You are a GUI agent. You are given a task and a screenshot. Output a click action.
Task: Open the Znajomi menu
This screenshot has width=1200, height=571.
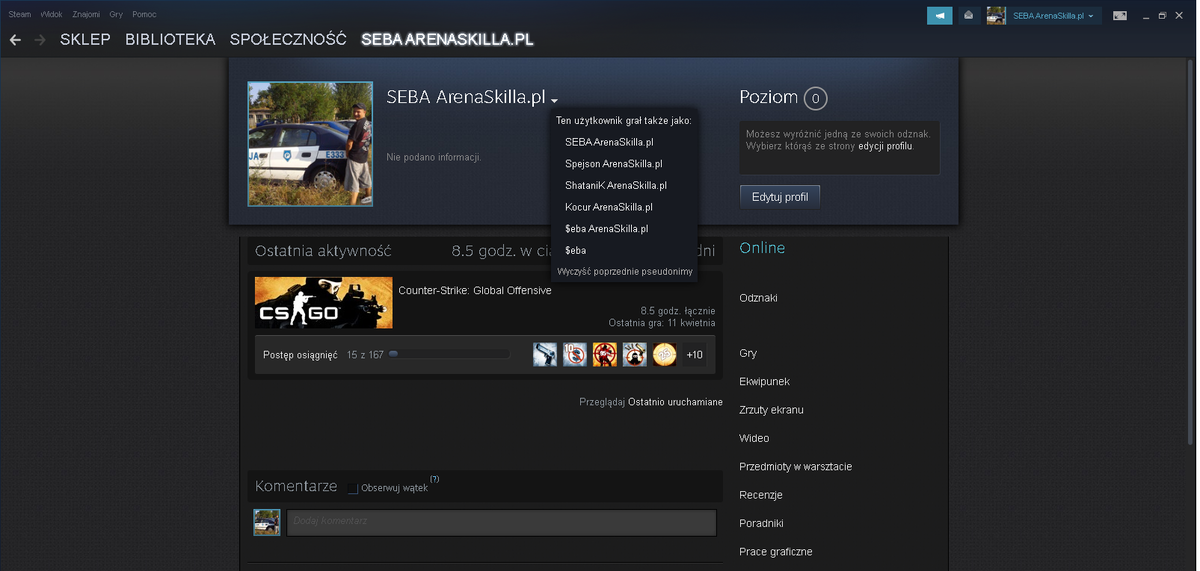pyautogui.click(x=86, y=14)
